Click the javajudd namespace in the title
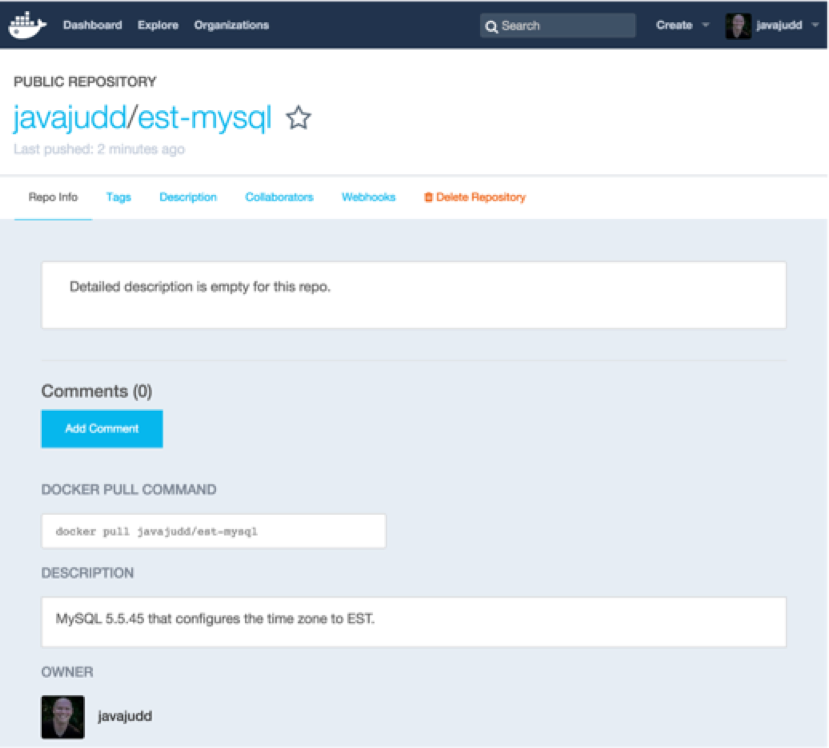 (x=70, y=117)
